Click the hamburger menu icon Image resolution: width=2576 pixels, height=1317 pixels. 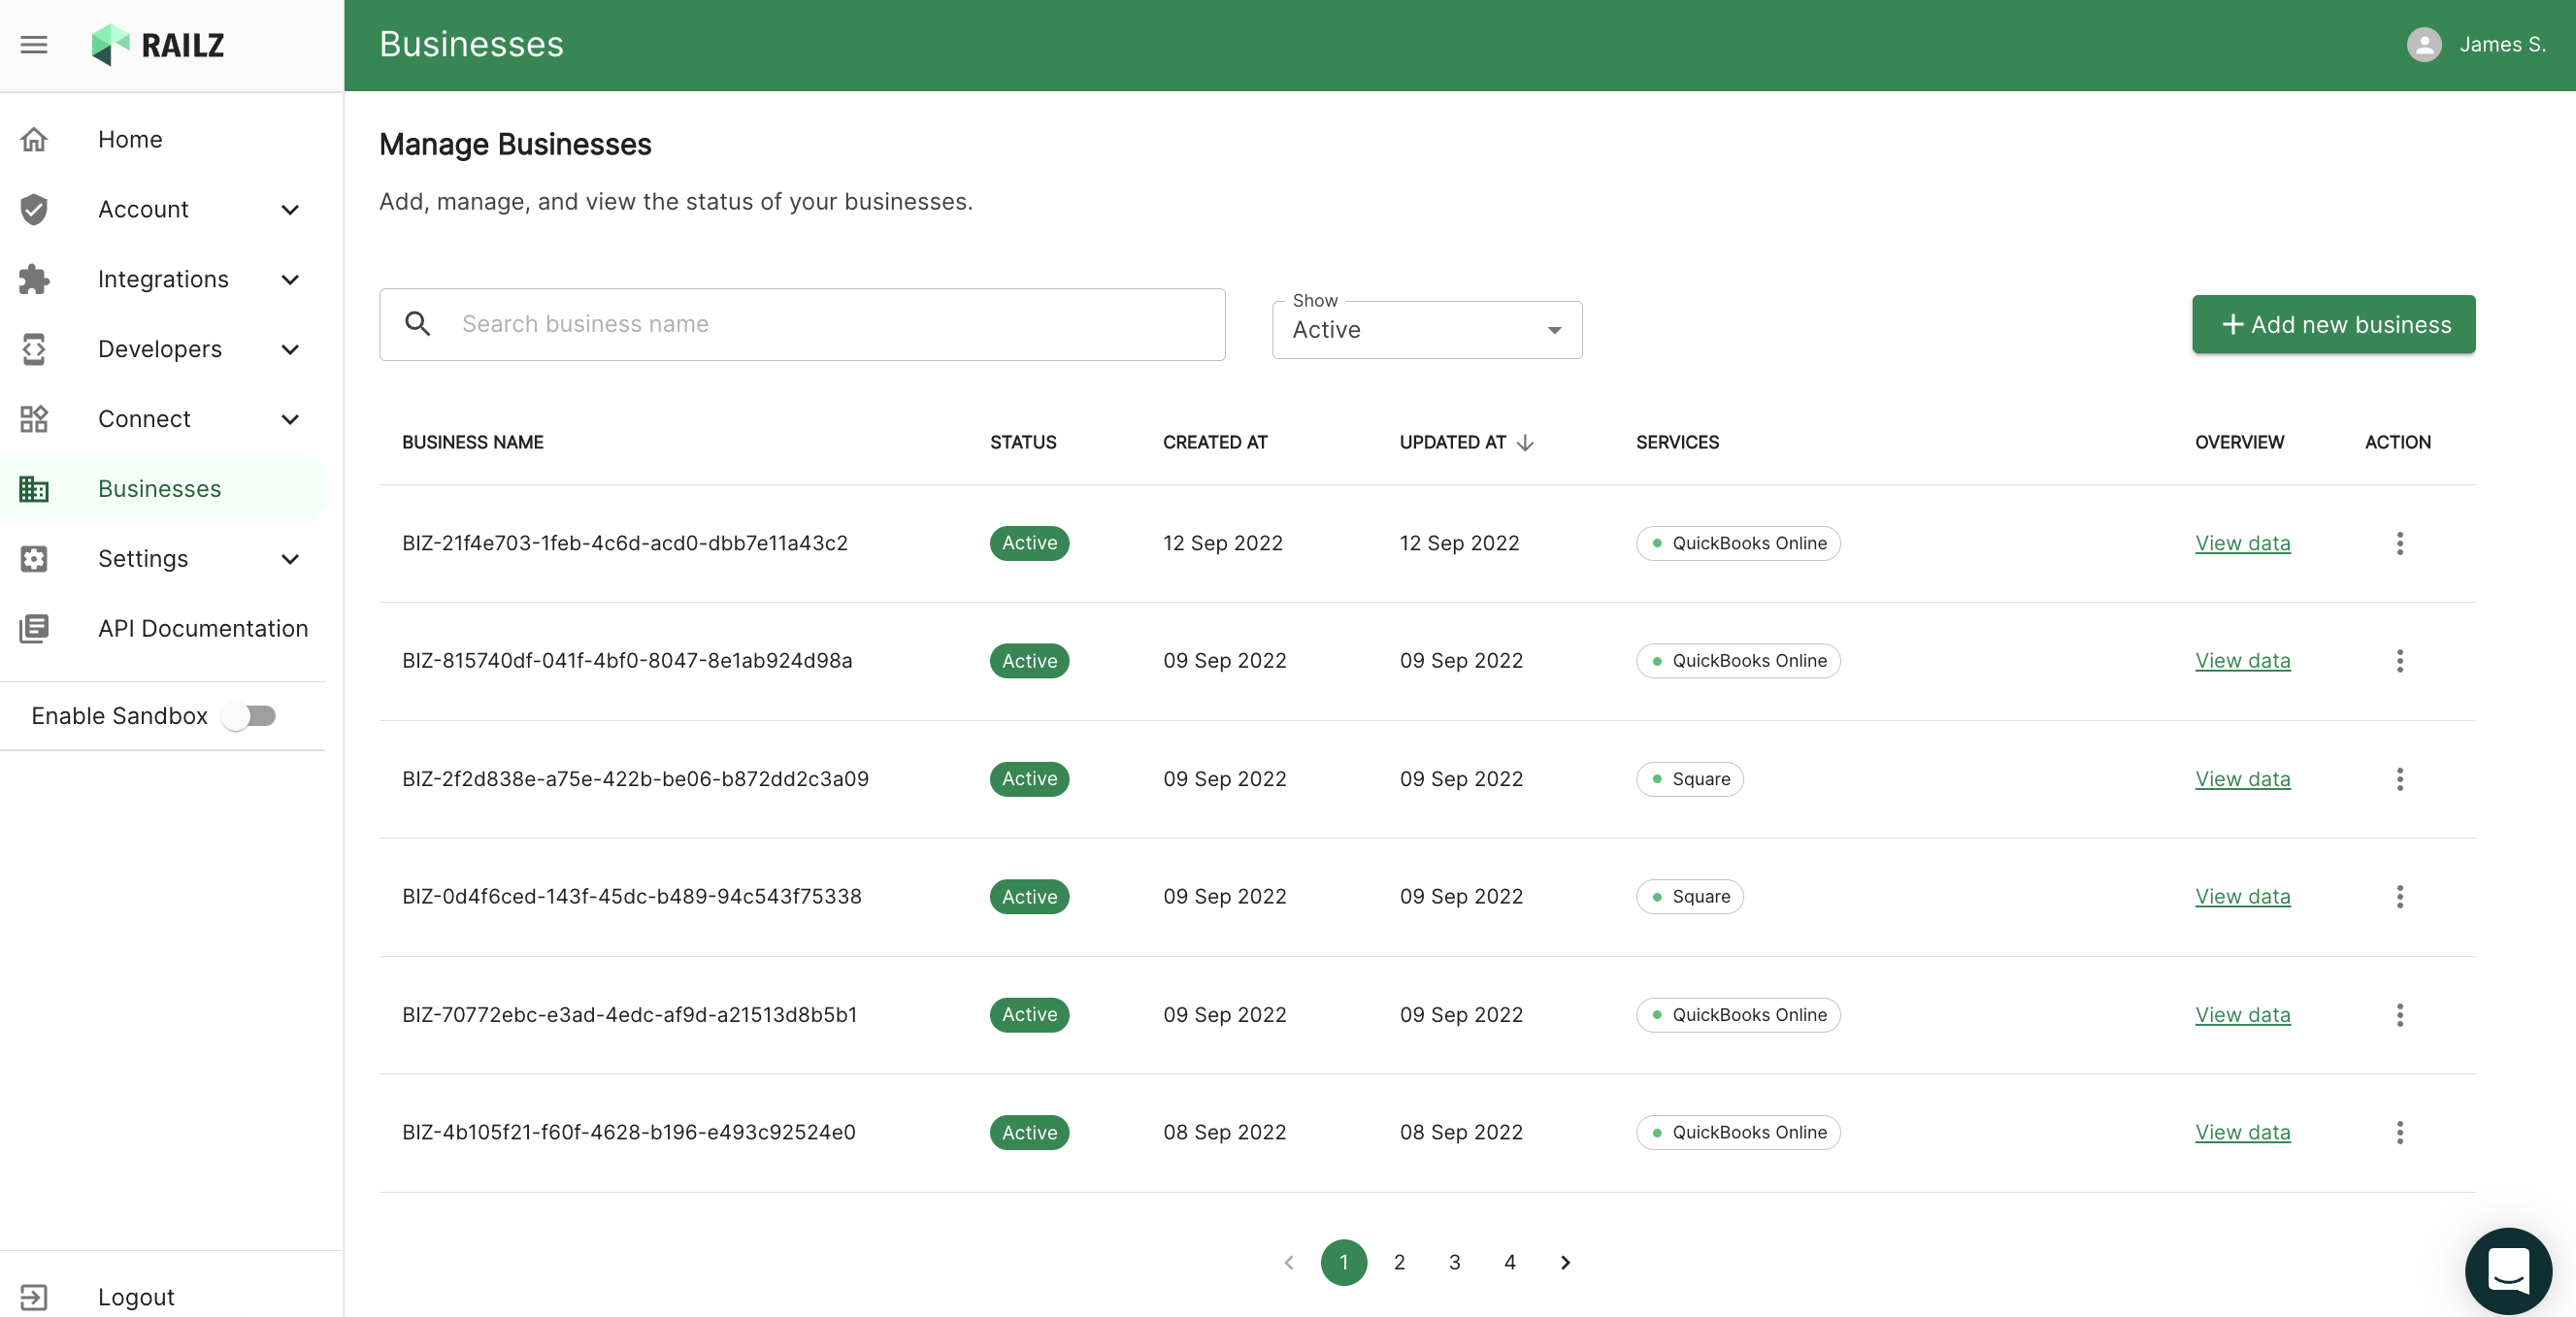tap(34, 45)
